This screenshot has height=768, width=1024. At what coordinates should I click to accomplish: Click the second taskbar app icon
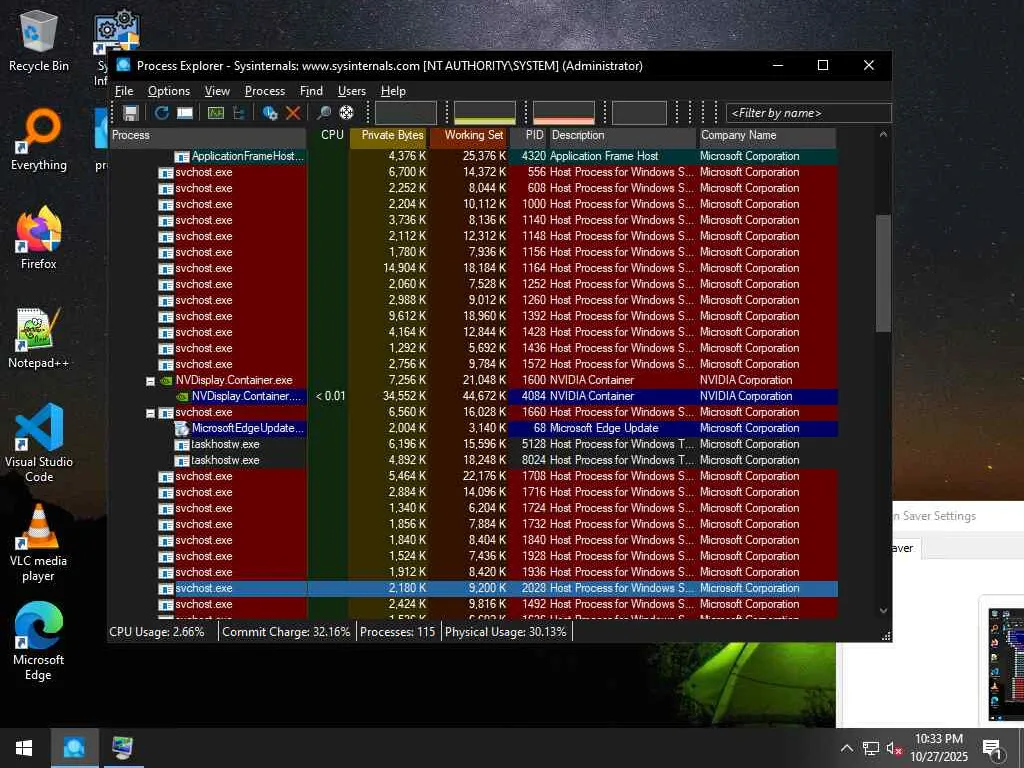tap(123, 748)
